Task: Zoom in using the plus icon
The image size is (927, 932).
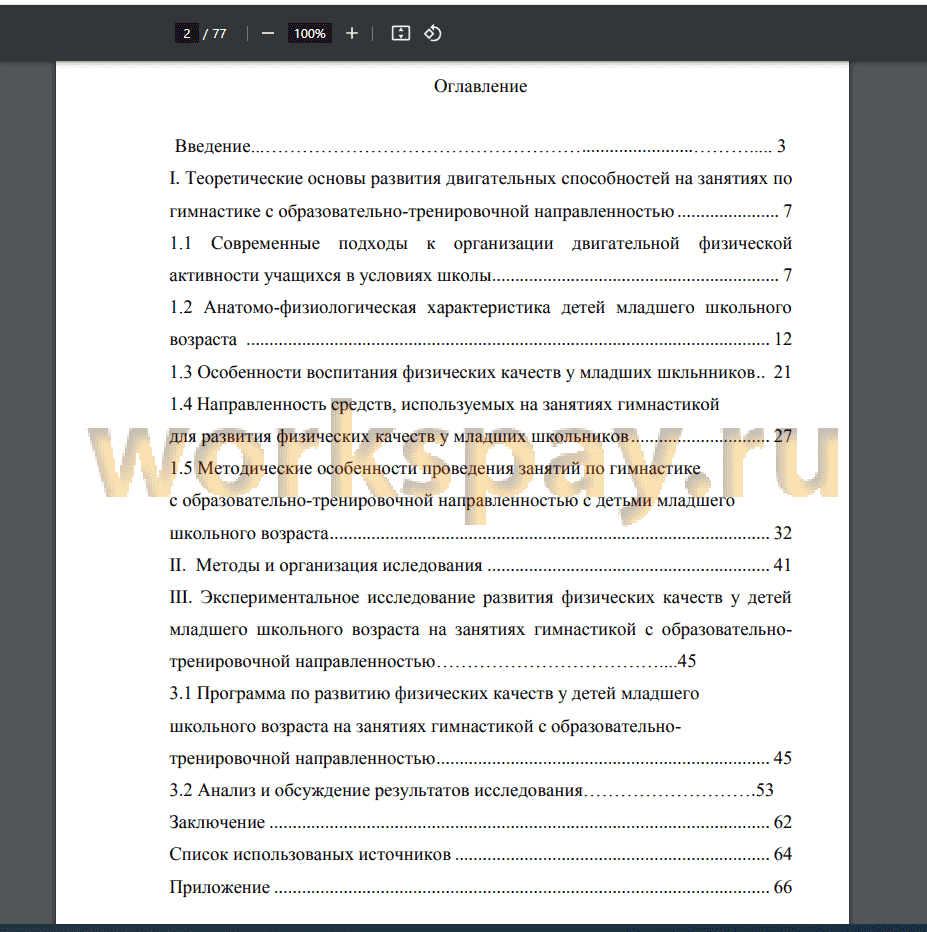Action: pyautogui.click(x=352, y=33)
